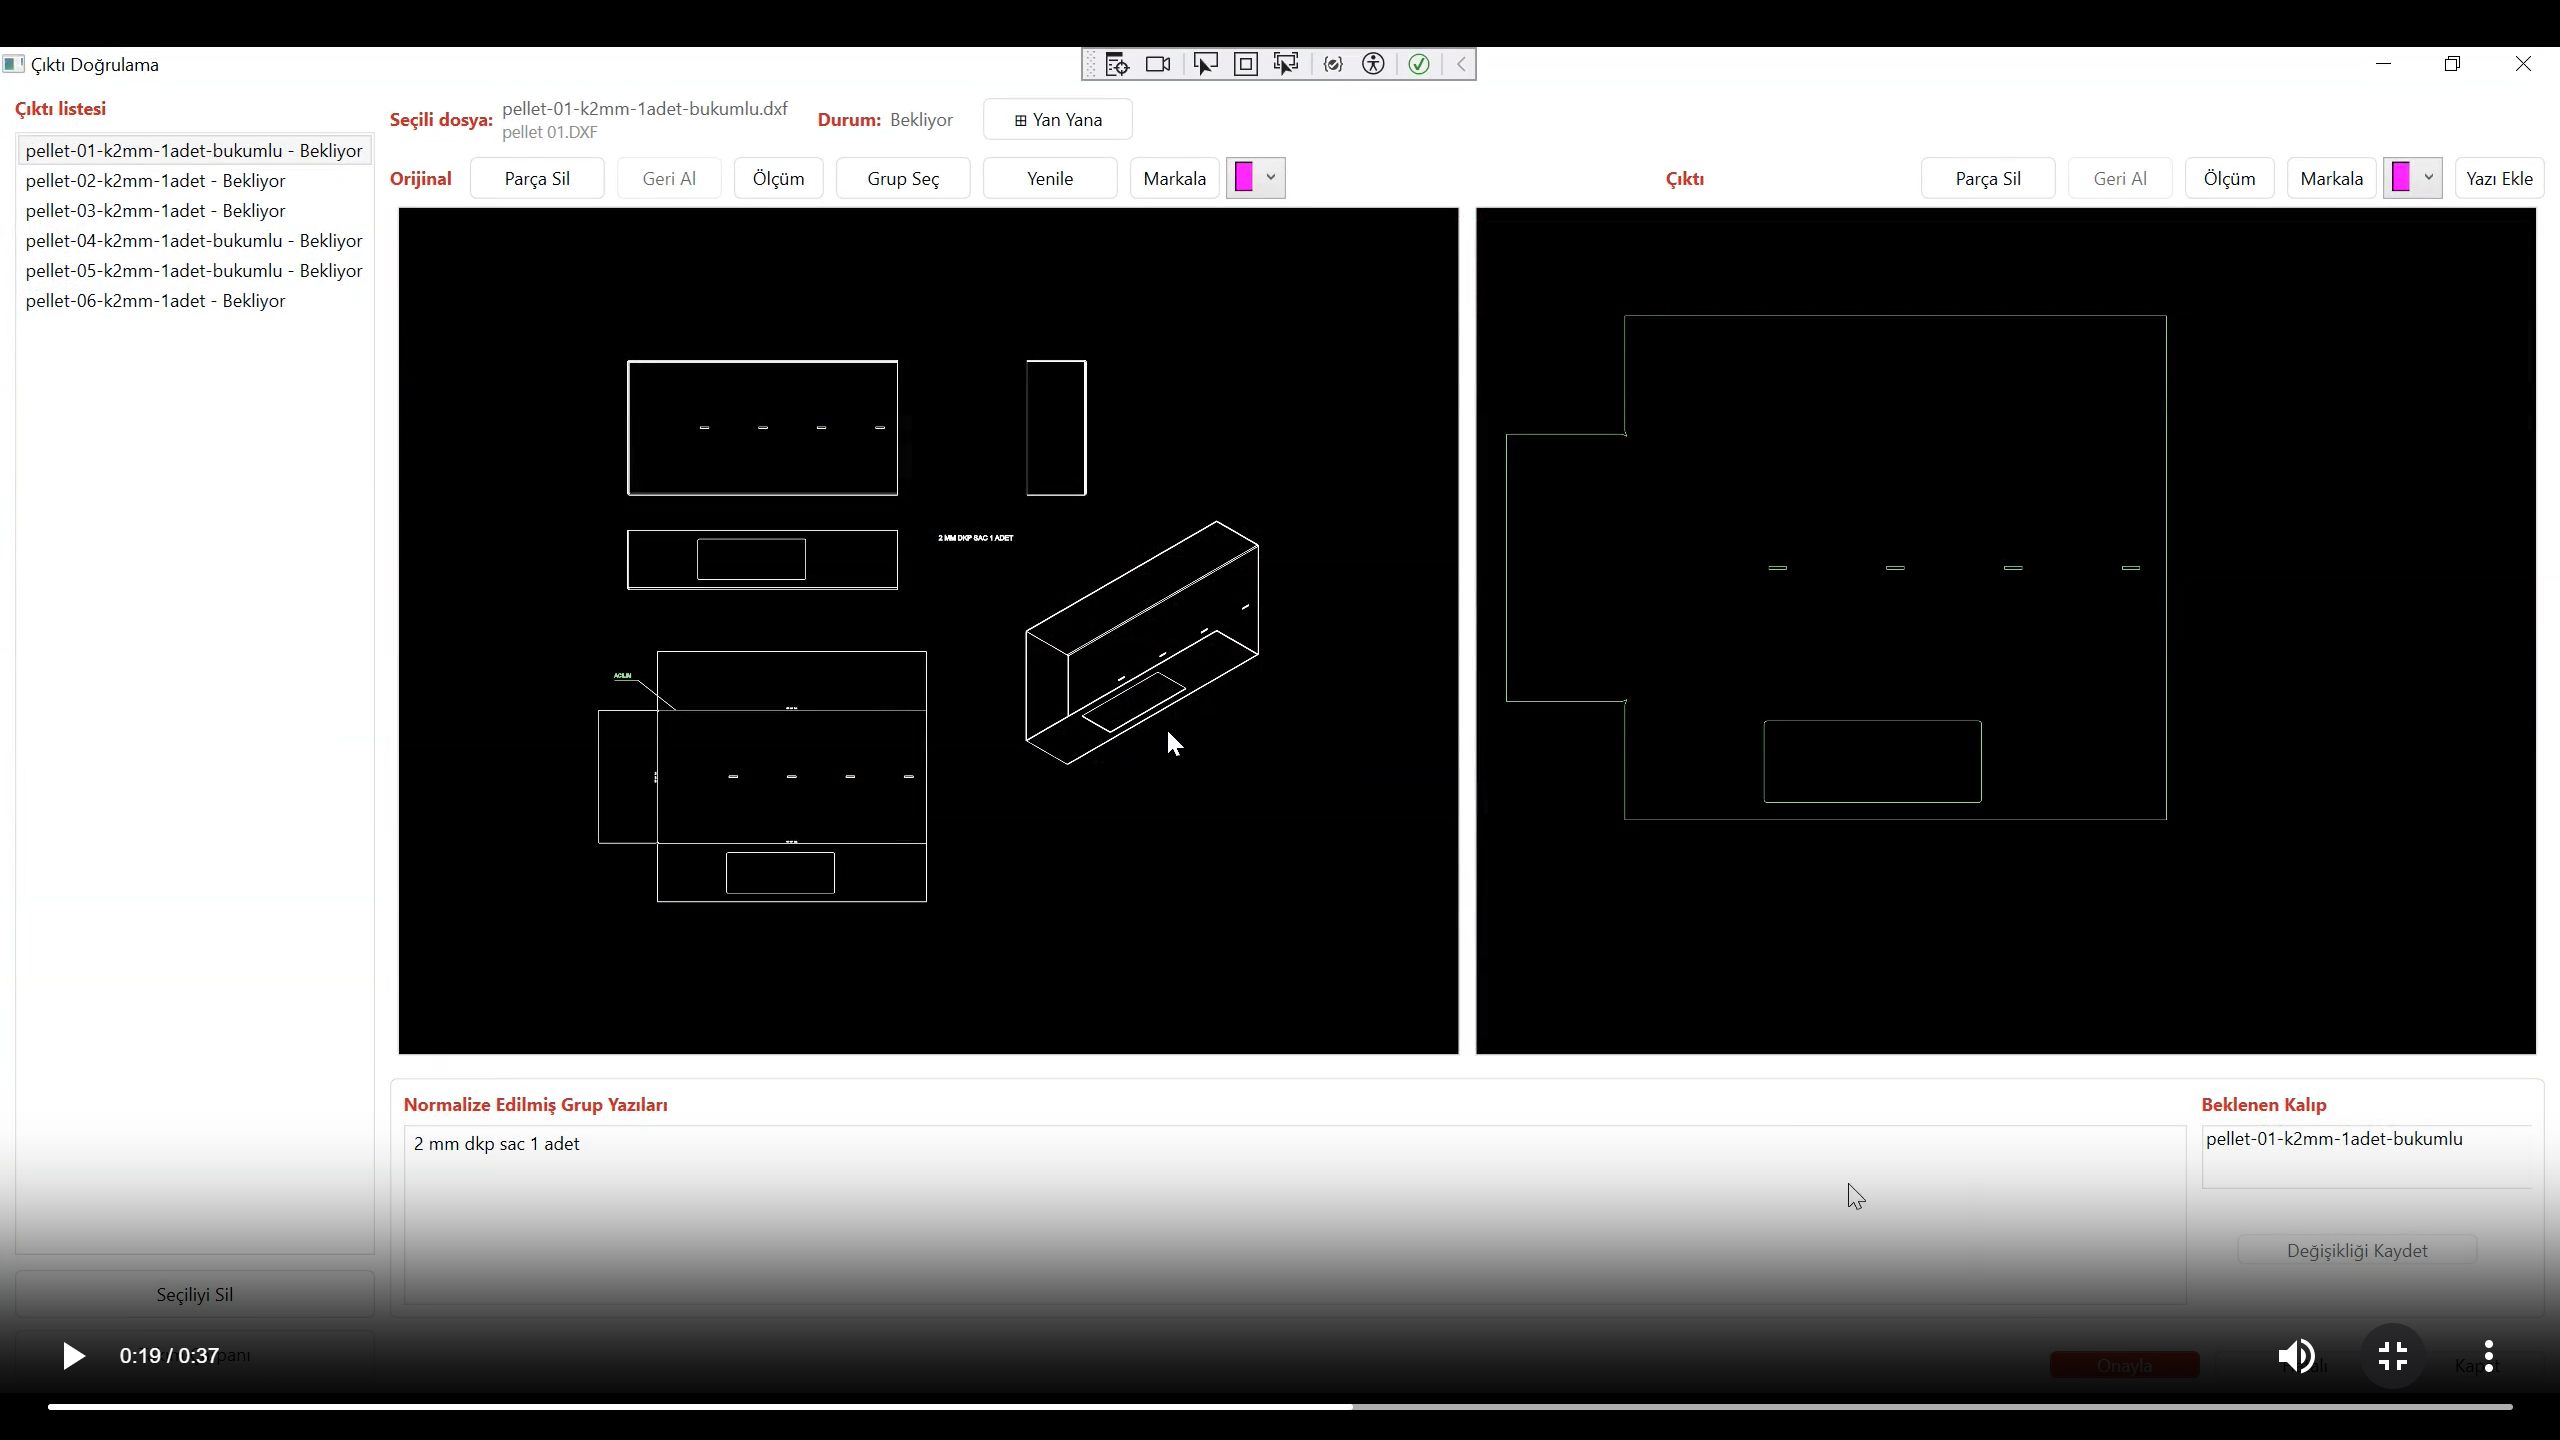Run the accessibility scan person icon

pyautogui.click(x=1373, y=64)
